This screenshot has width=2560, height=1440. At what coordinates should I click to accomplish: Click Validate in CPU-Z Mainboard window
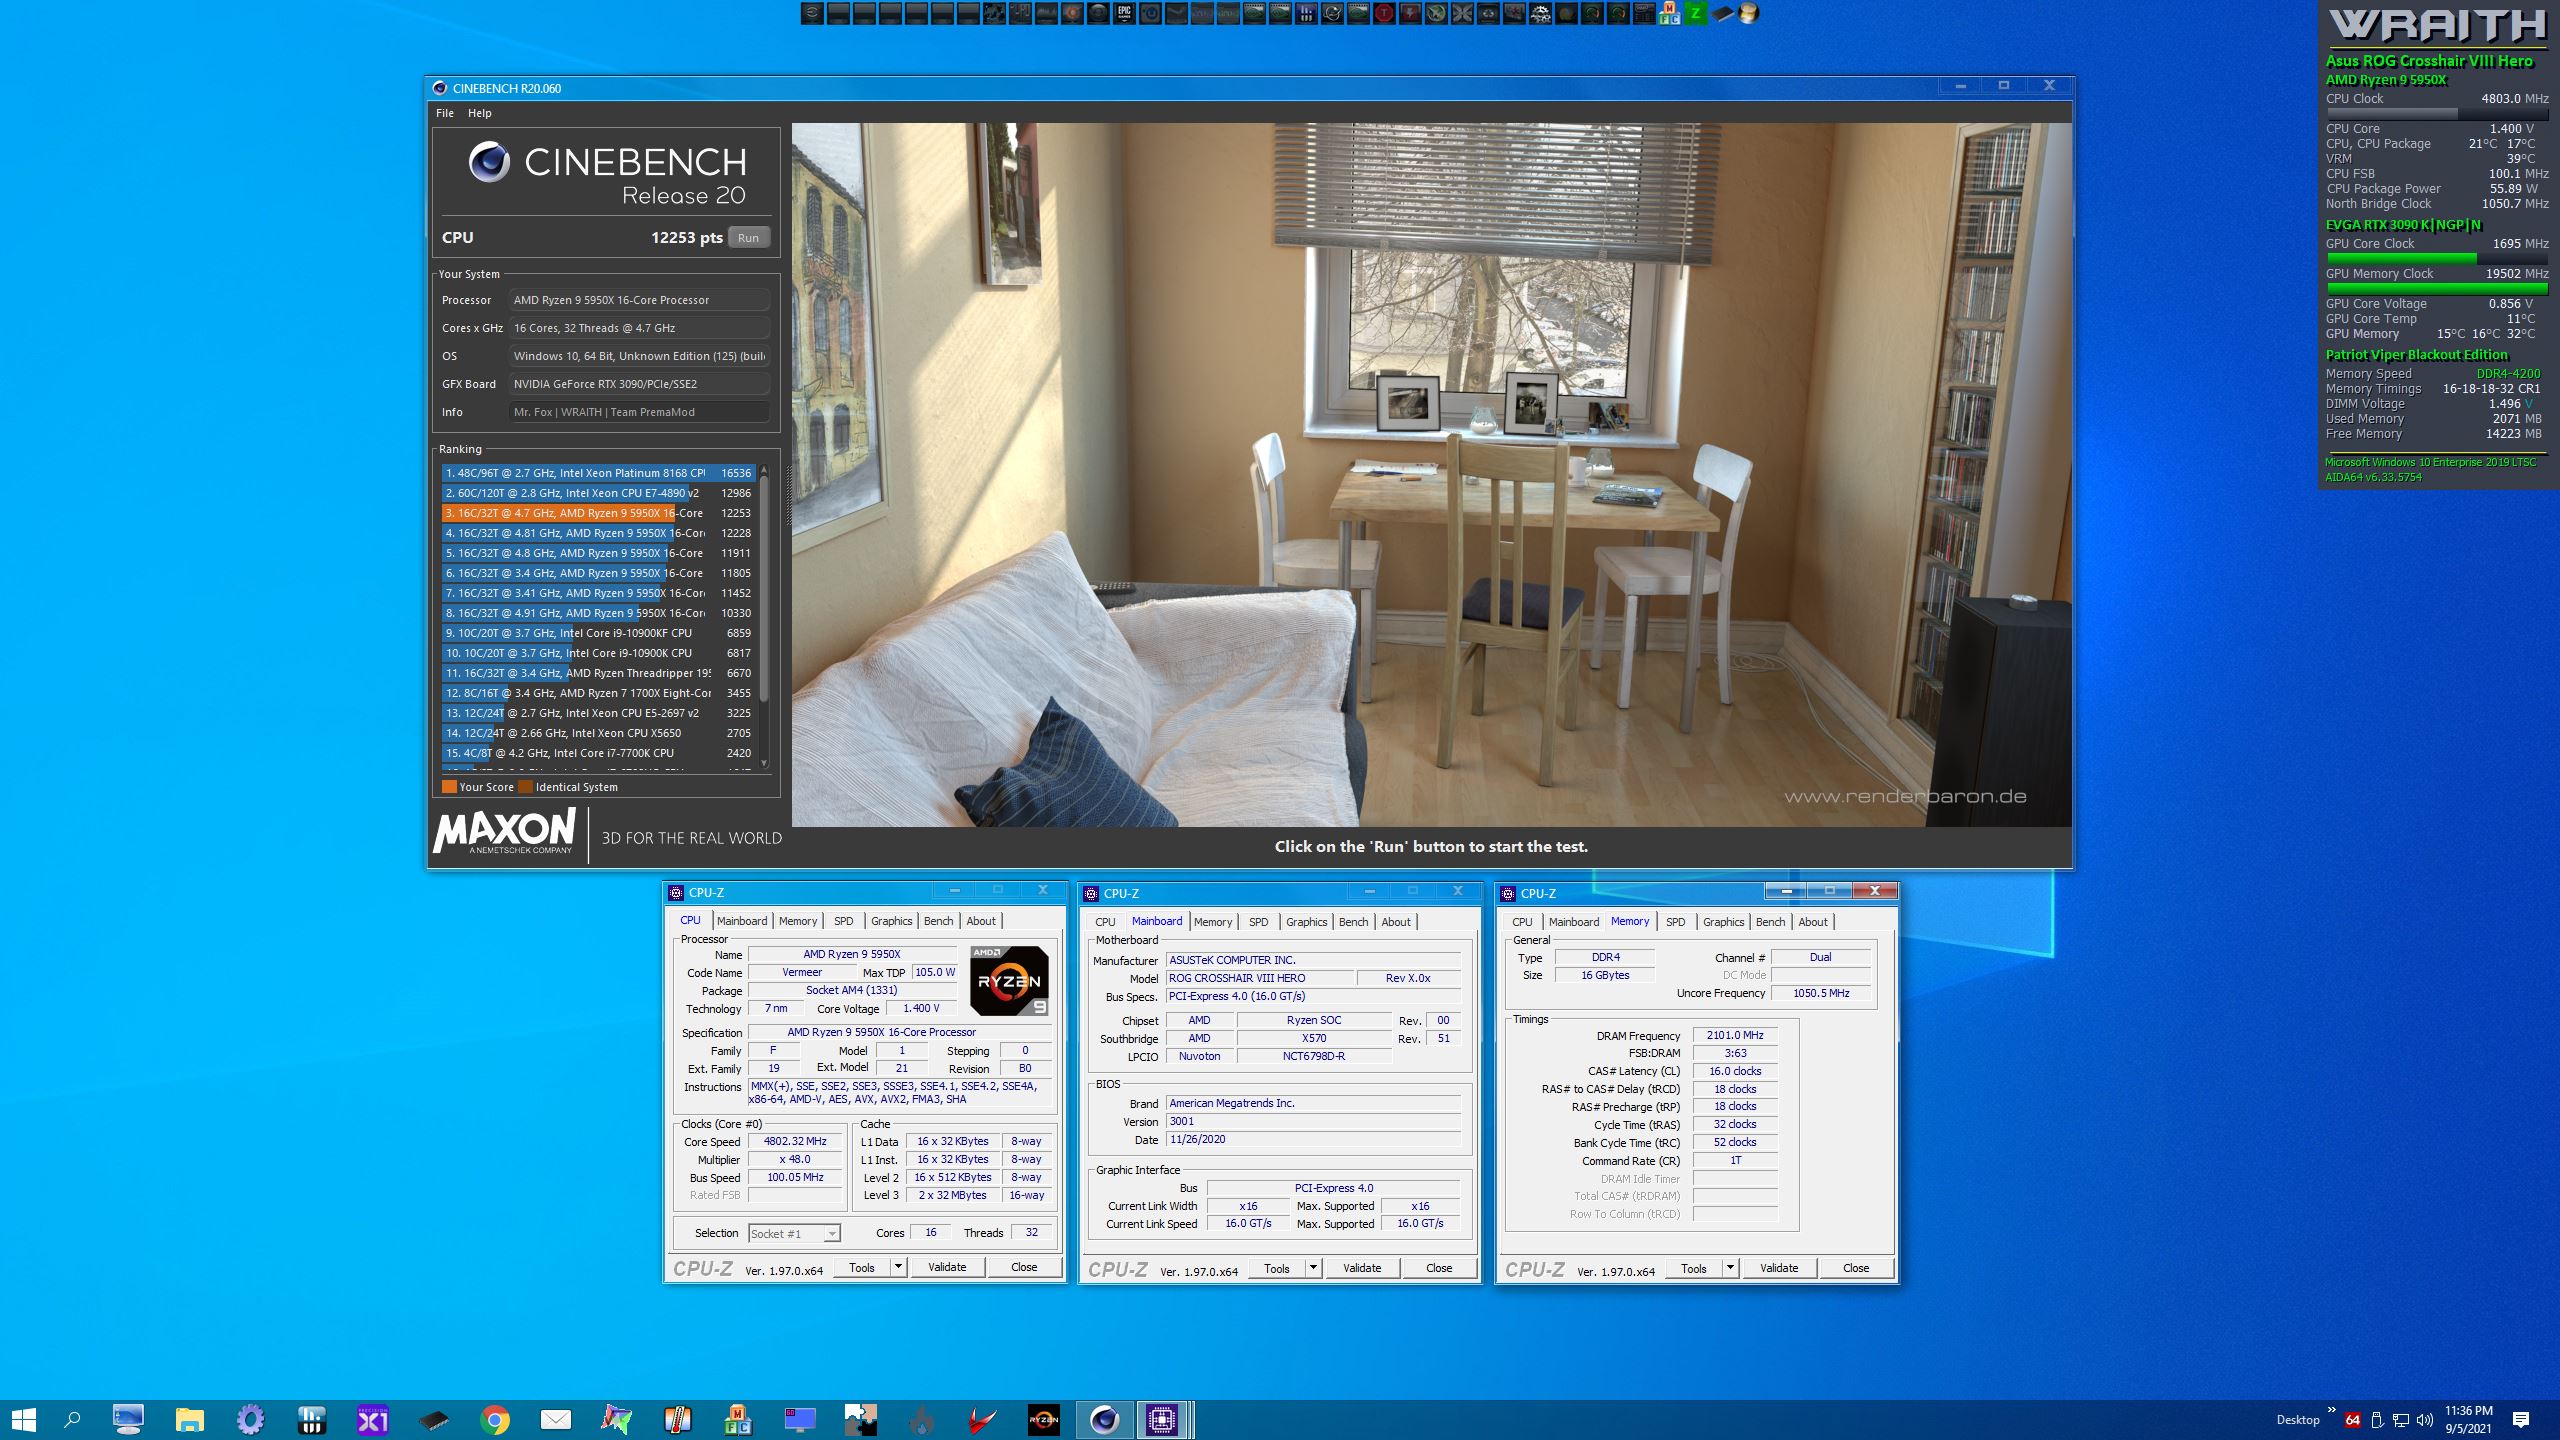[1361, 1268]
